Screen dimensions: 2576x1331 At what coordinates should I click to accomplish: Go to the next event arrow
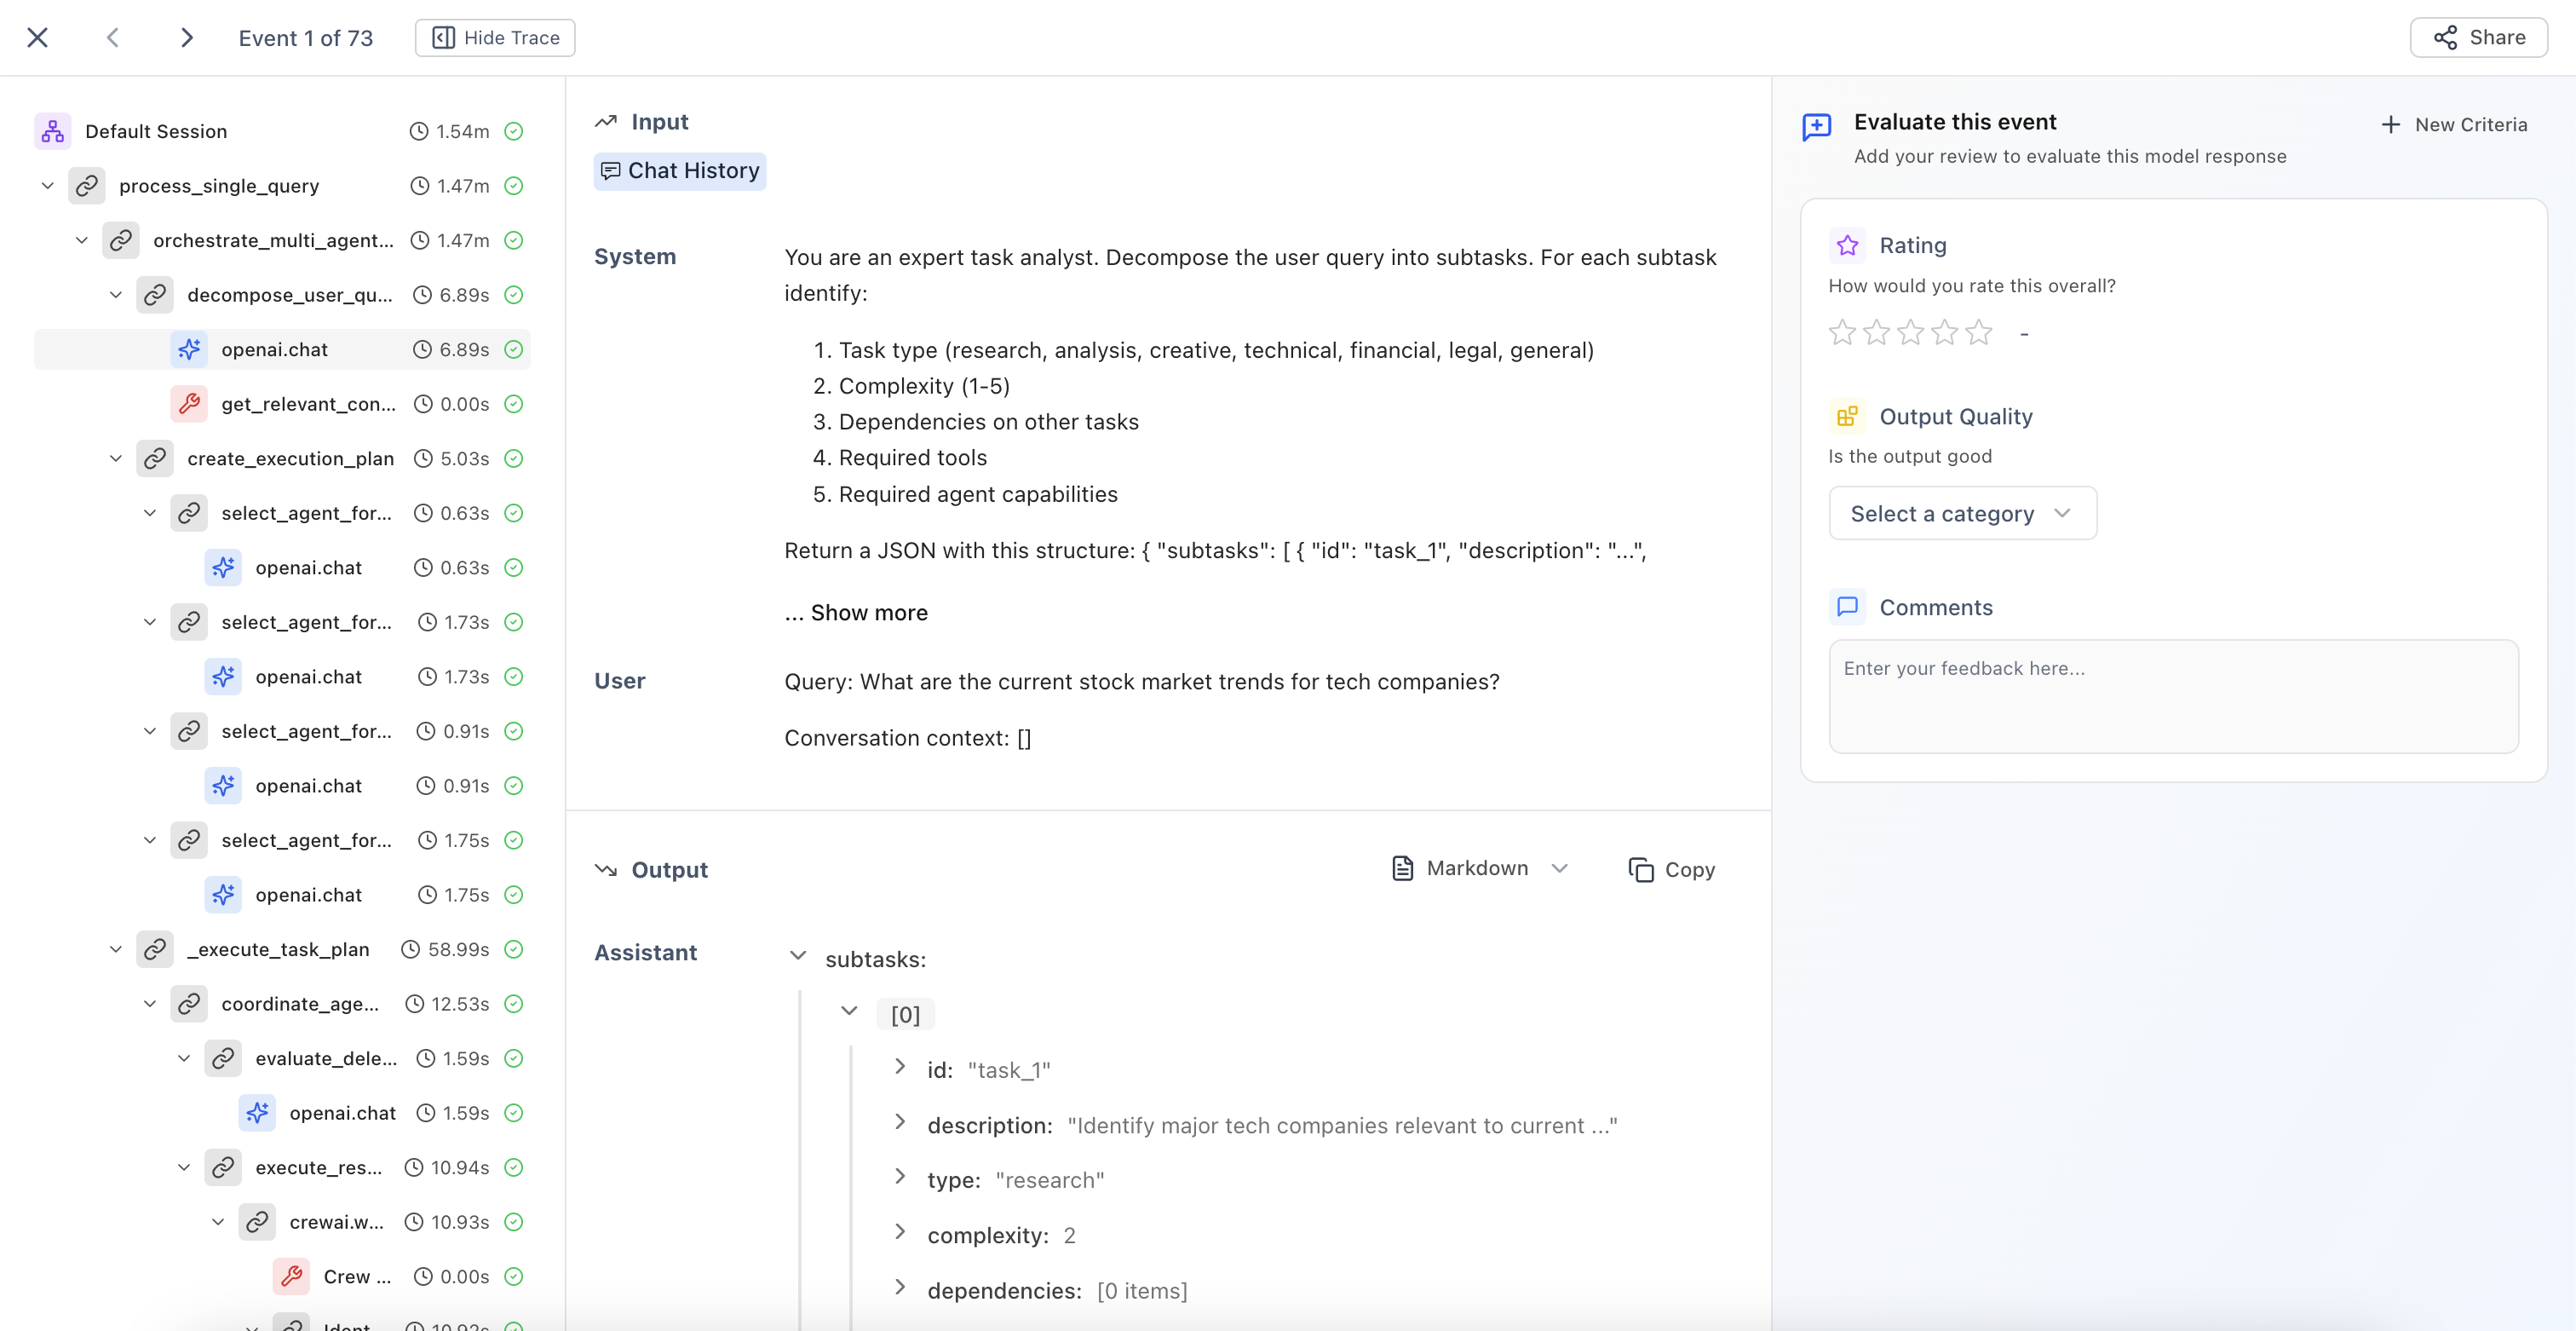point(186,38)
